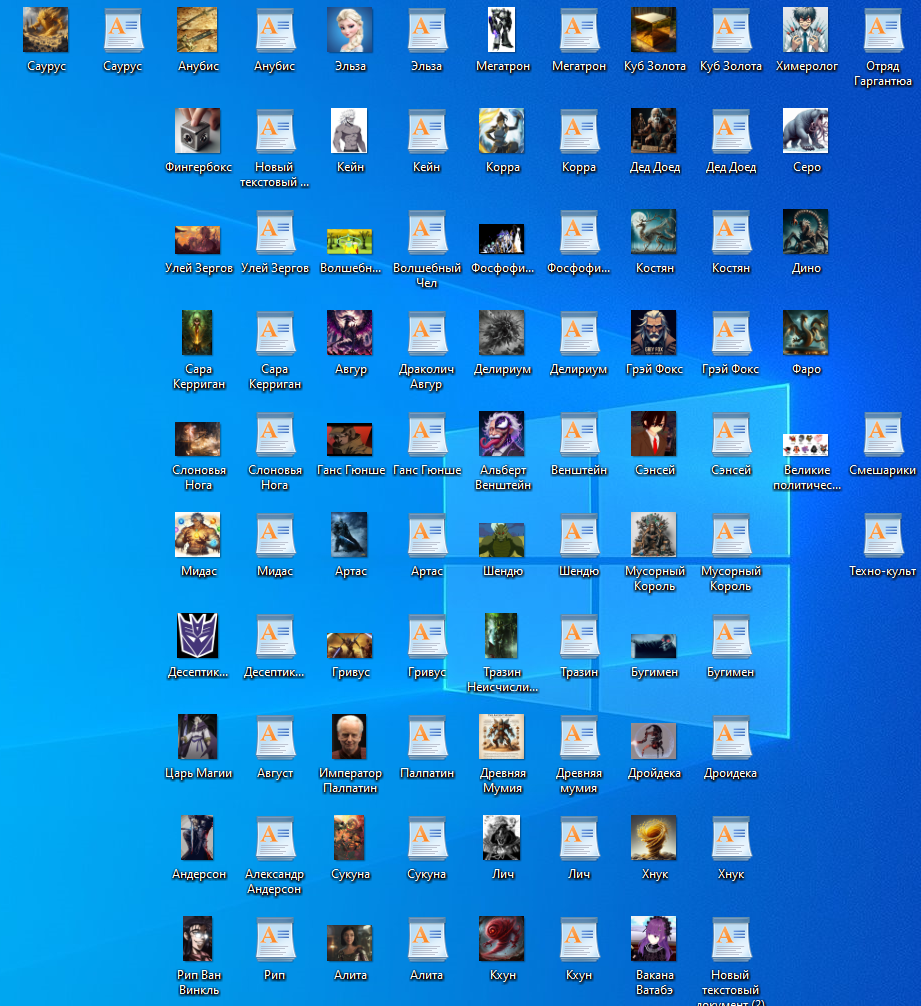Select the Десептик... Decepticon logo image
This screenshot has width=921, height=1006.
point(198,636)
